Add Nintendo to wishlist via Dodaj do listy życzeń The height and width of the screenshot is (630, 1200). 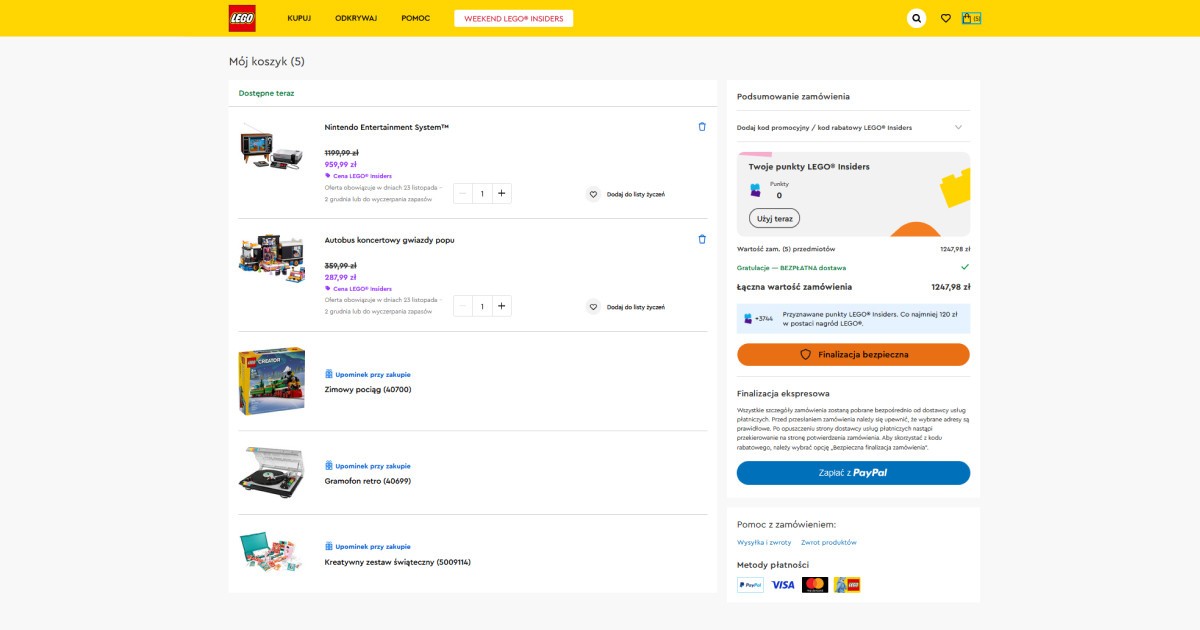636,194
